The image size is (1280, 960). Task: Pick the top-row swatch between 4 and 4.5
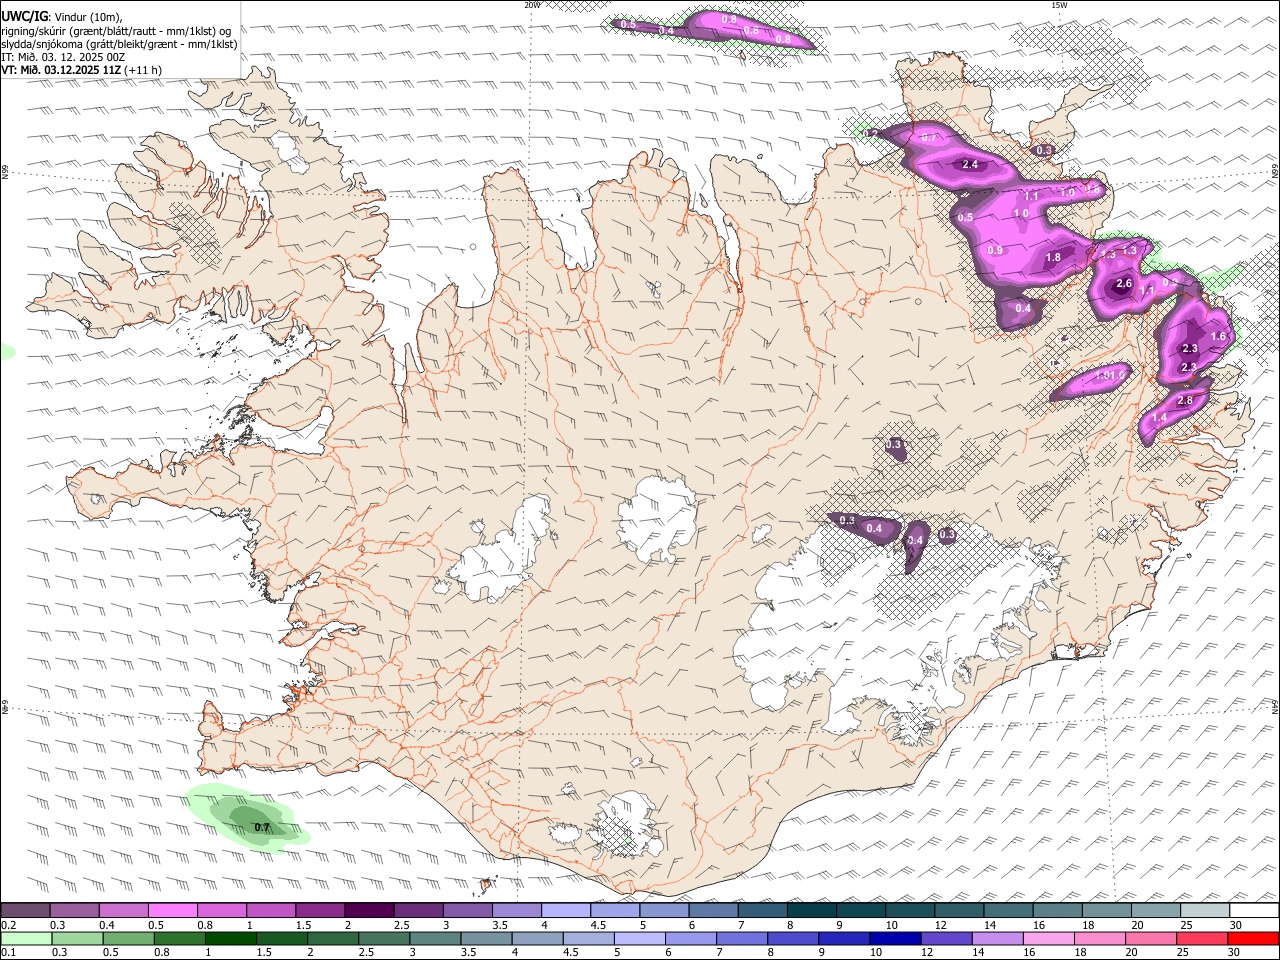(565, 910)
